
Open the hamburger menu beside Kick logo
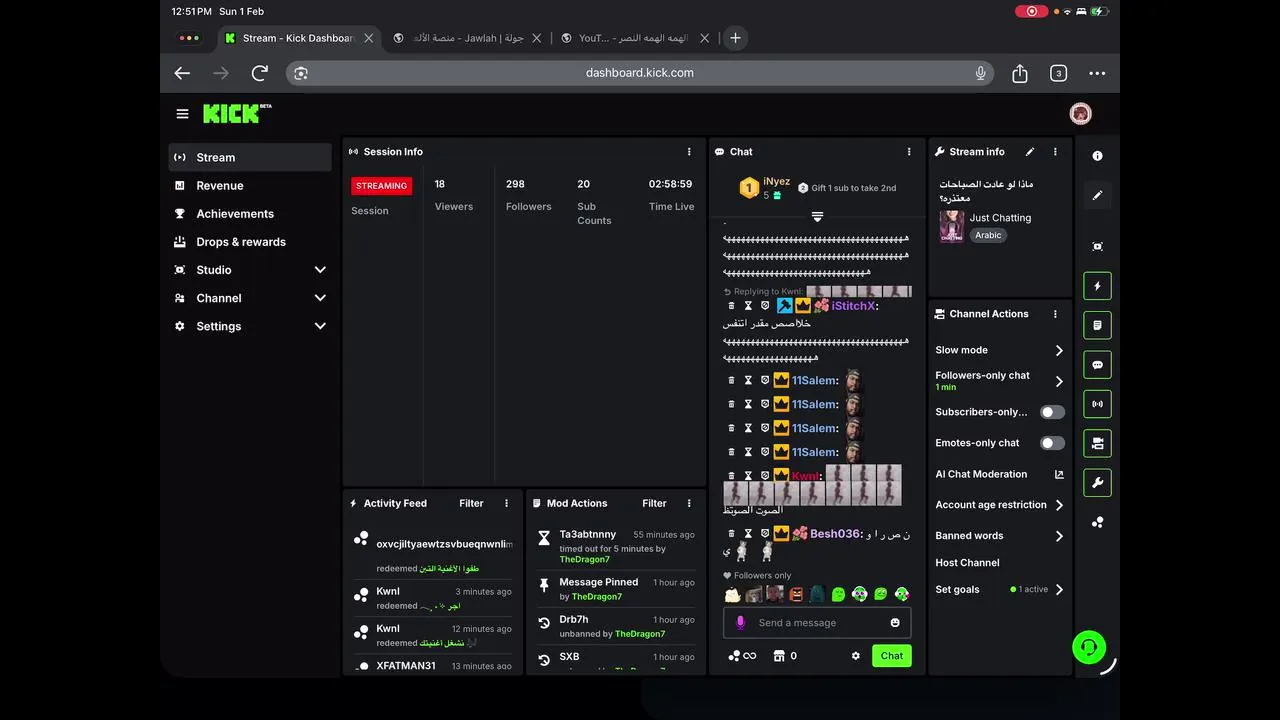pyautogui.click(x=182, y=114)
